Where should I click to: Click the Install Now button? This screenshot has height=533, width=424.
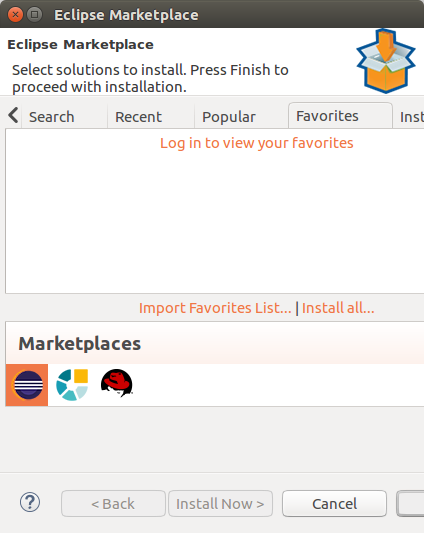220,503
